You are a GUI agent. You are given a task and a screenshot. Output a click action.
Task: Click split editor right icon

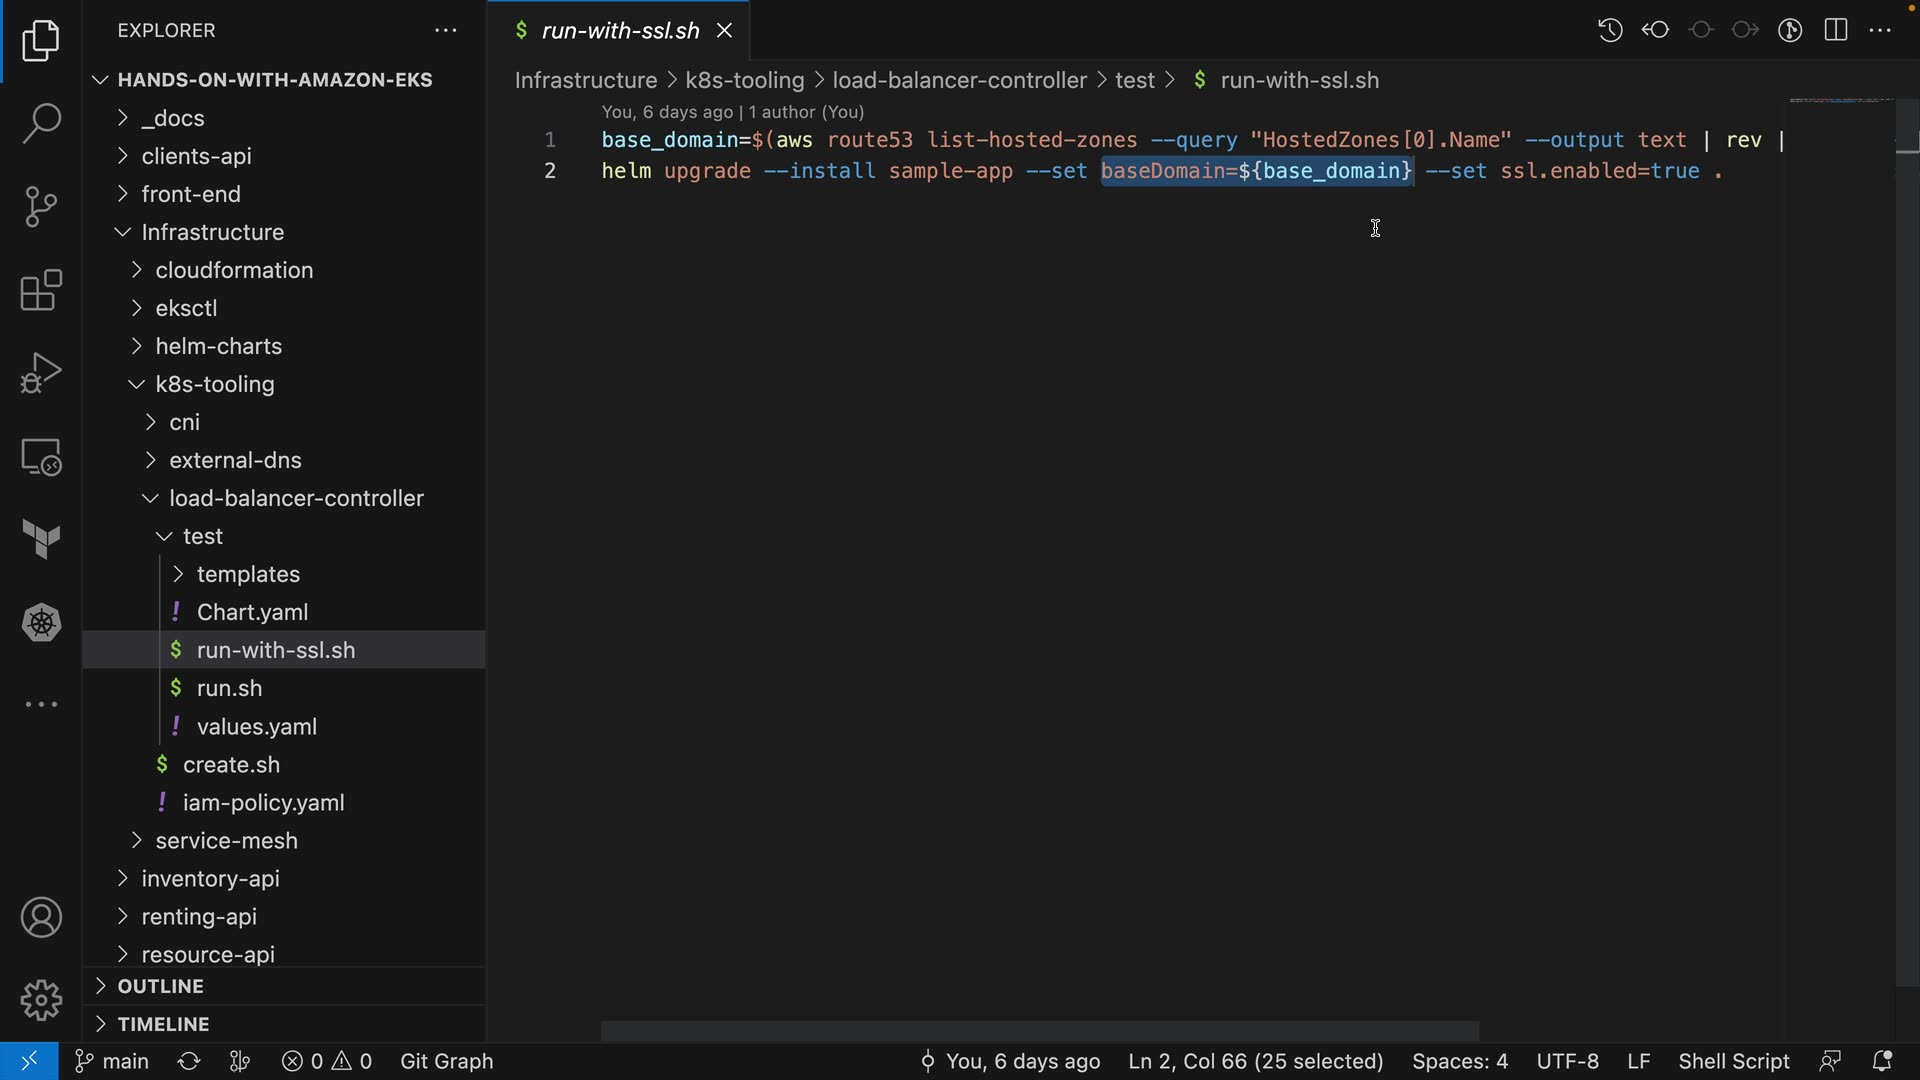click(x=1836, y=30)
